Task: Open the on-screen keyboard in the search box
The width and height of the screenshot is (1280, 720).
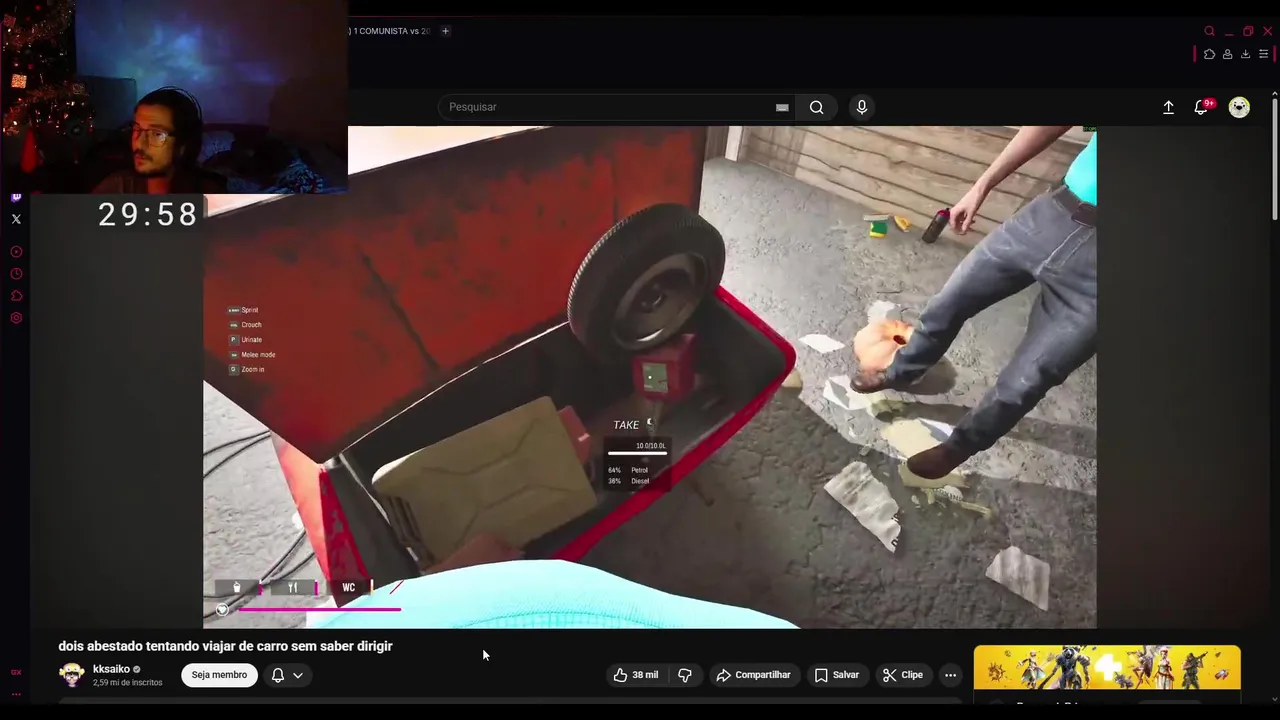Action: pos(782,108)
